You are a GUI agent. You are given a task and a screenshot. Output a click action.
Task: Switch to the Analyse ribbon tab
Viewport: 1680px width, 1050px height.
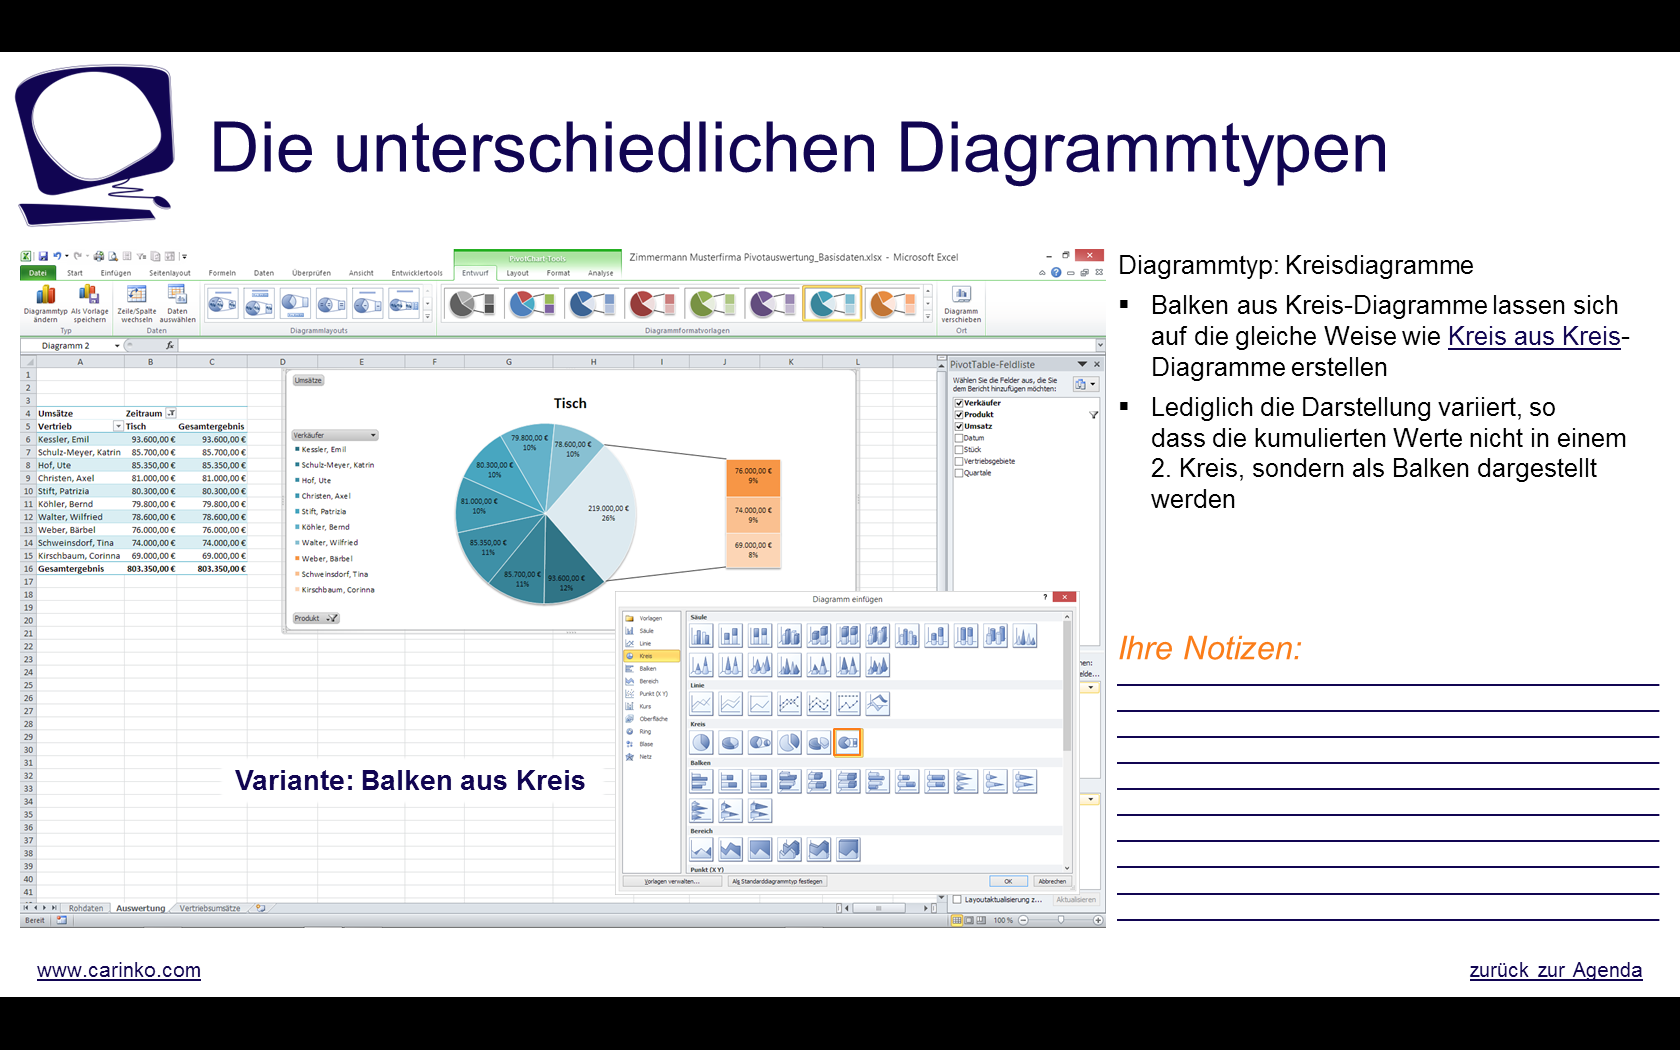coord(601,273)
